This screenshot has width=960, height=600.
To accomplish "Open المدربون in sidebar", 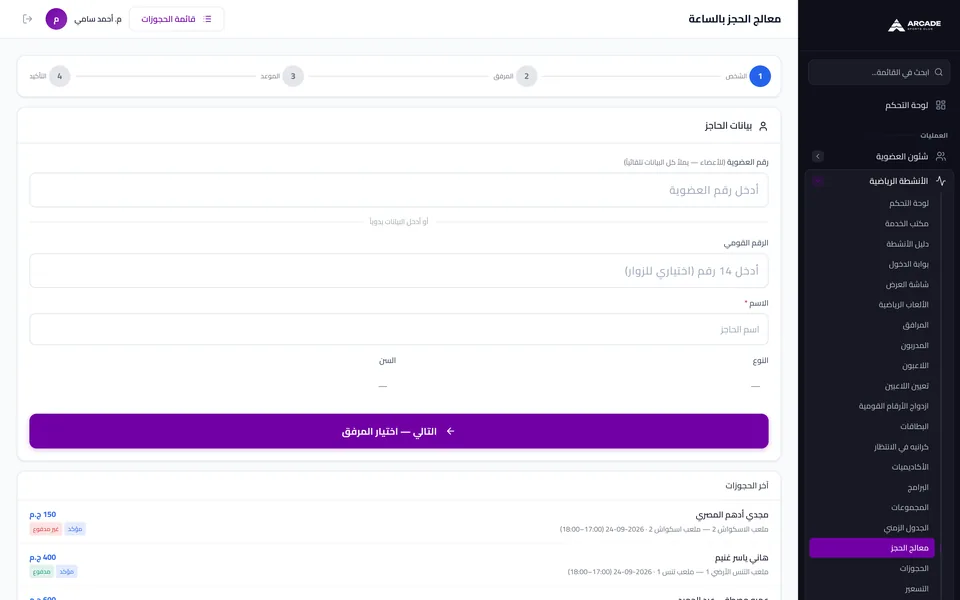I will pos(915,345).
